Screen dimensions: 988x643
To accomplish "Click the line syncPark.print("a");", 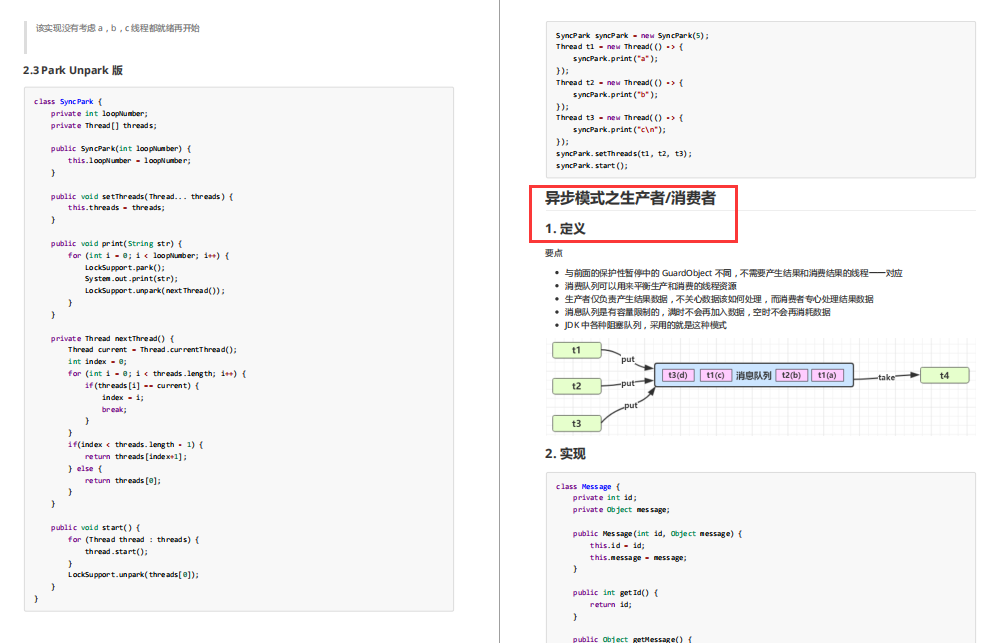I will [x=615, y=59].
